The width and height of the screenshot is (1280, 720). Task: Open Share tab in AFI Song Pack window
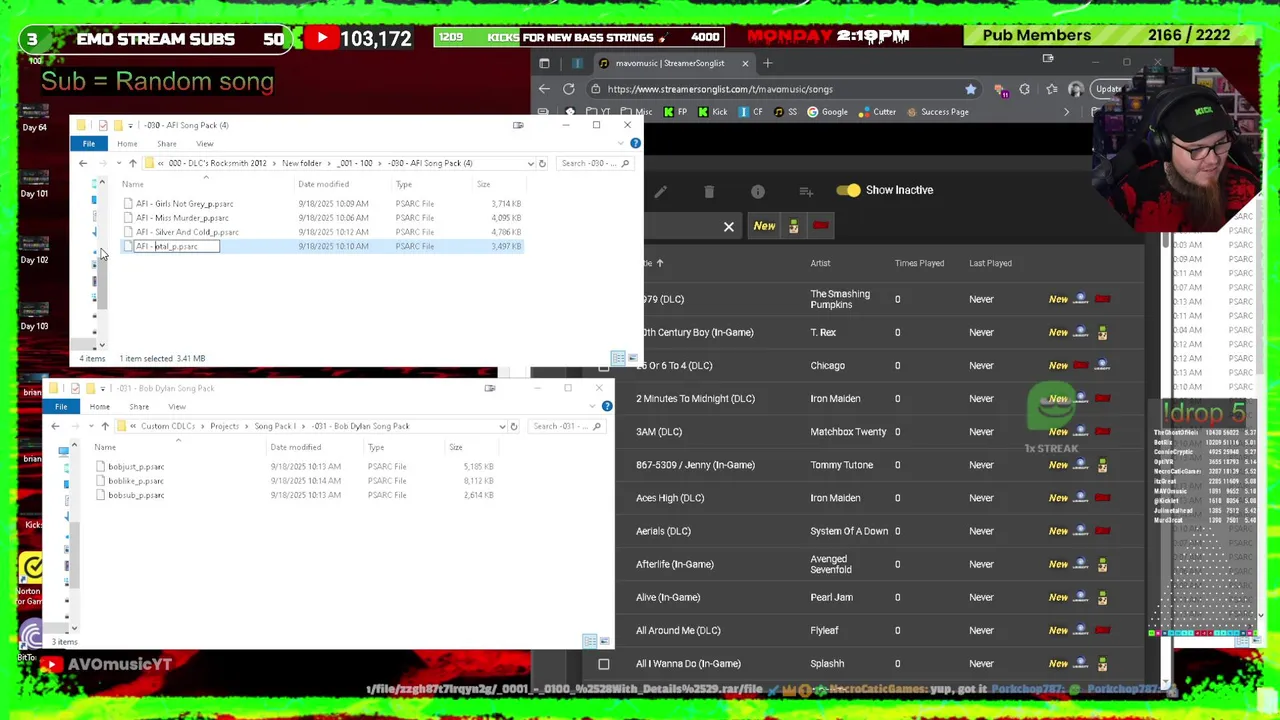(166, 144)
